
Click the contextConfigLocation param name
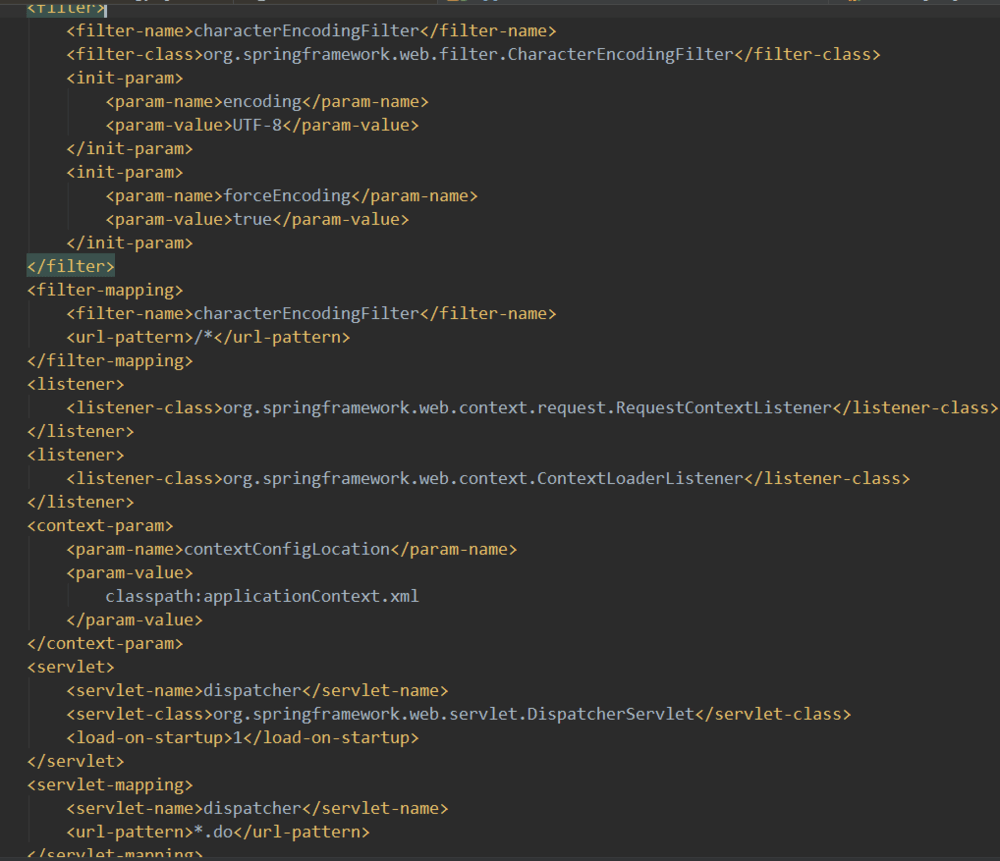(x=287, y=549)
